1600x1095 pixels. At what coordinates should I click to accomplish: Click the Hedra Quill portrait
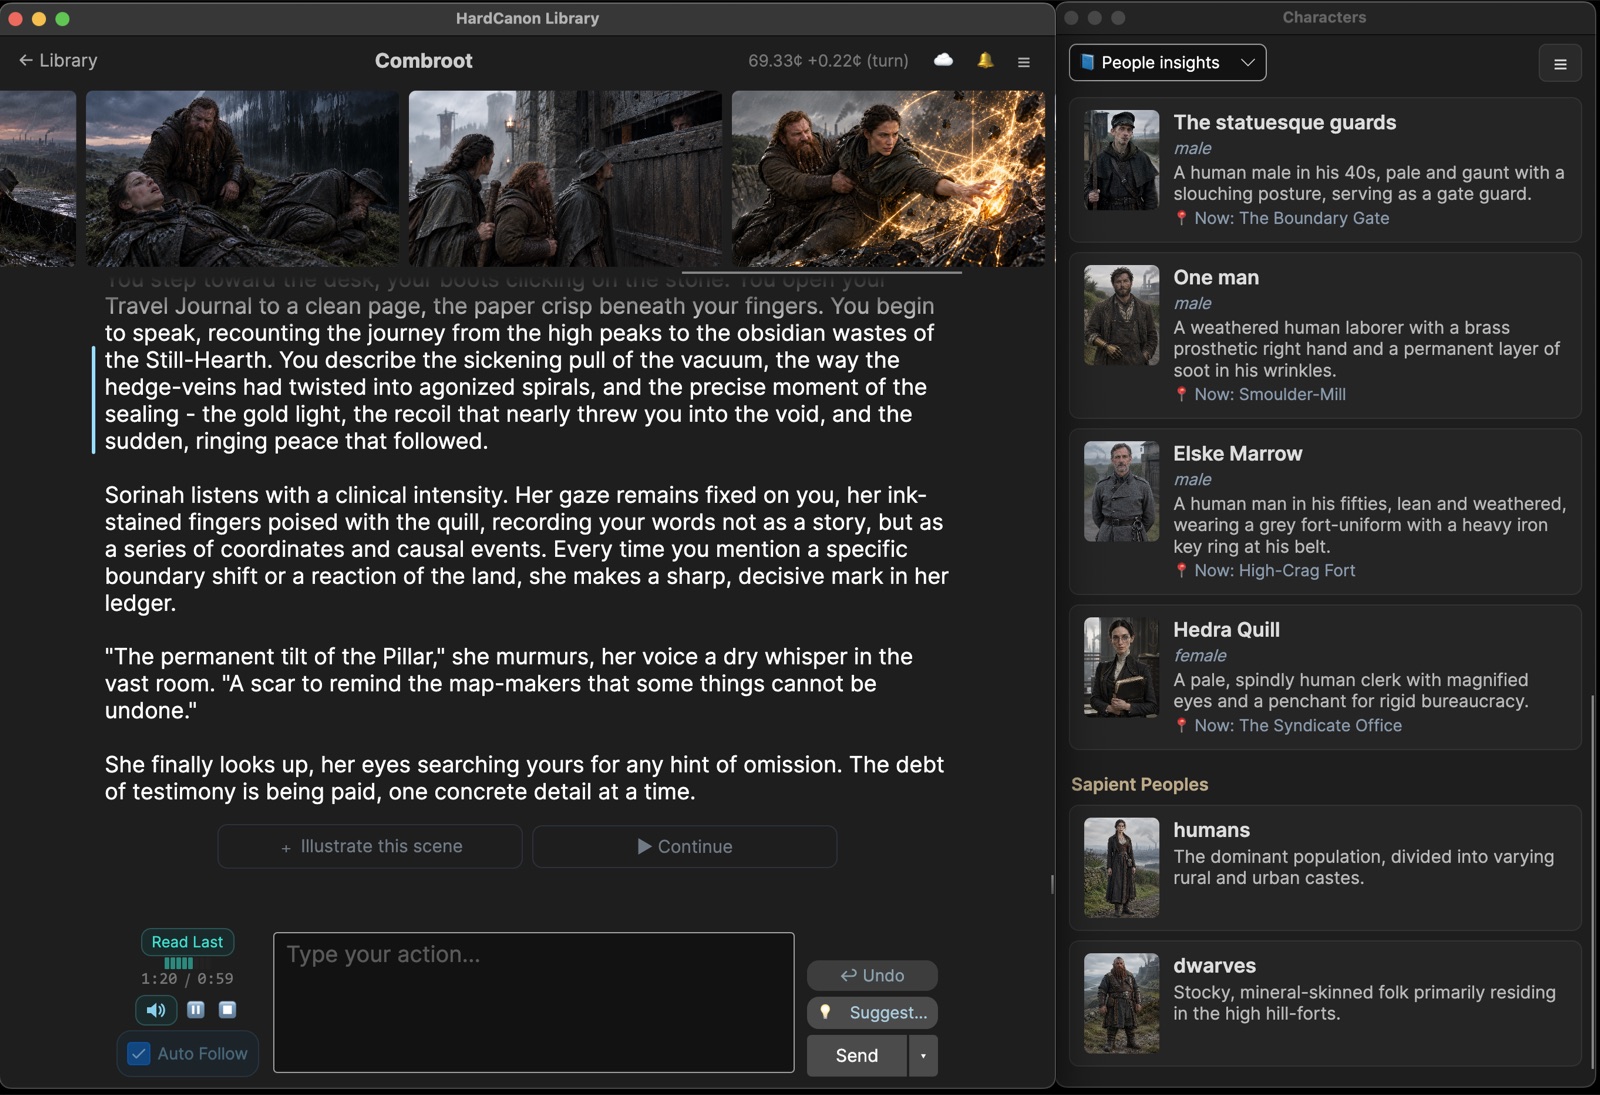[x=1122, y=667]
